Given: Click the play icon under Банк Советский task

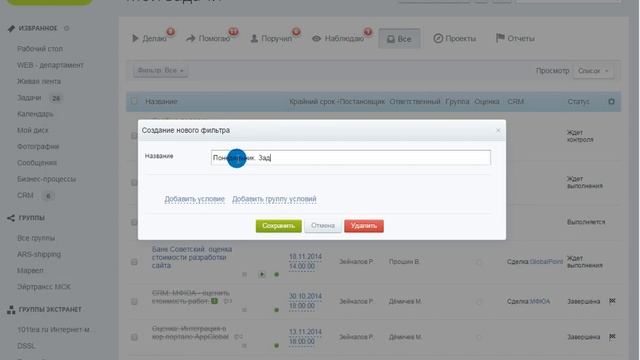Looking at the screenshot, I should point(262,274).
